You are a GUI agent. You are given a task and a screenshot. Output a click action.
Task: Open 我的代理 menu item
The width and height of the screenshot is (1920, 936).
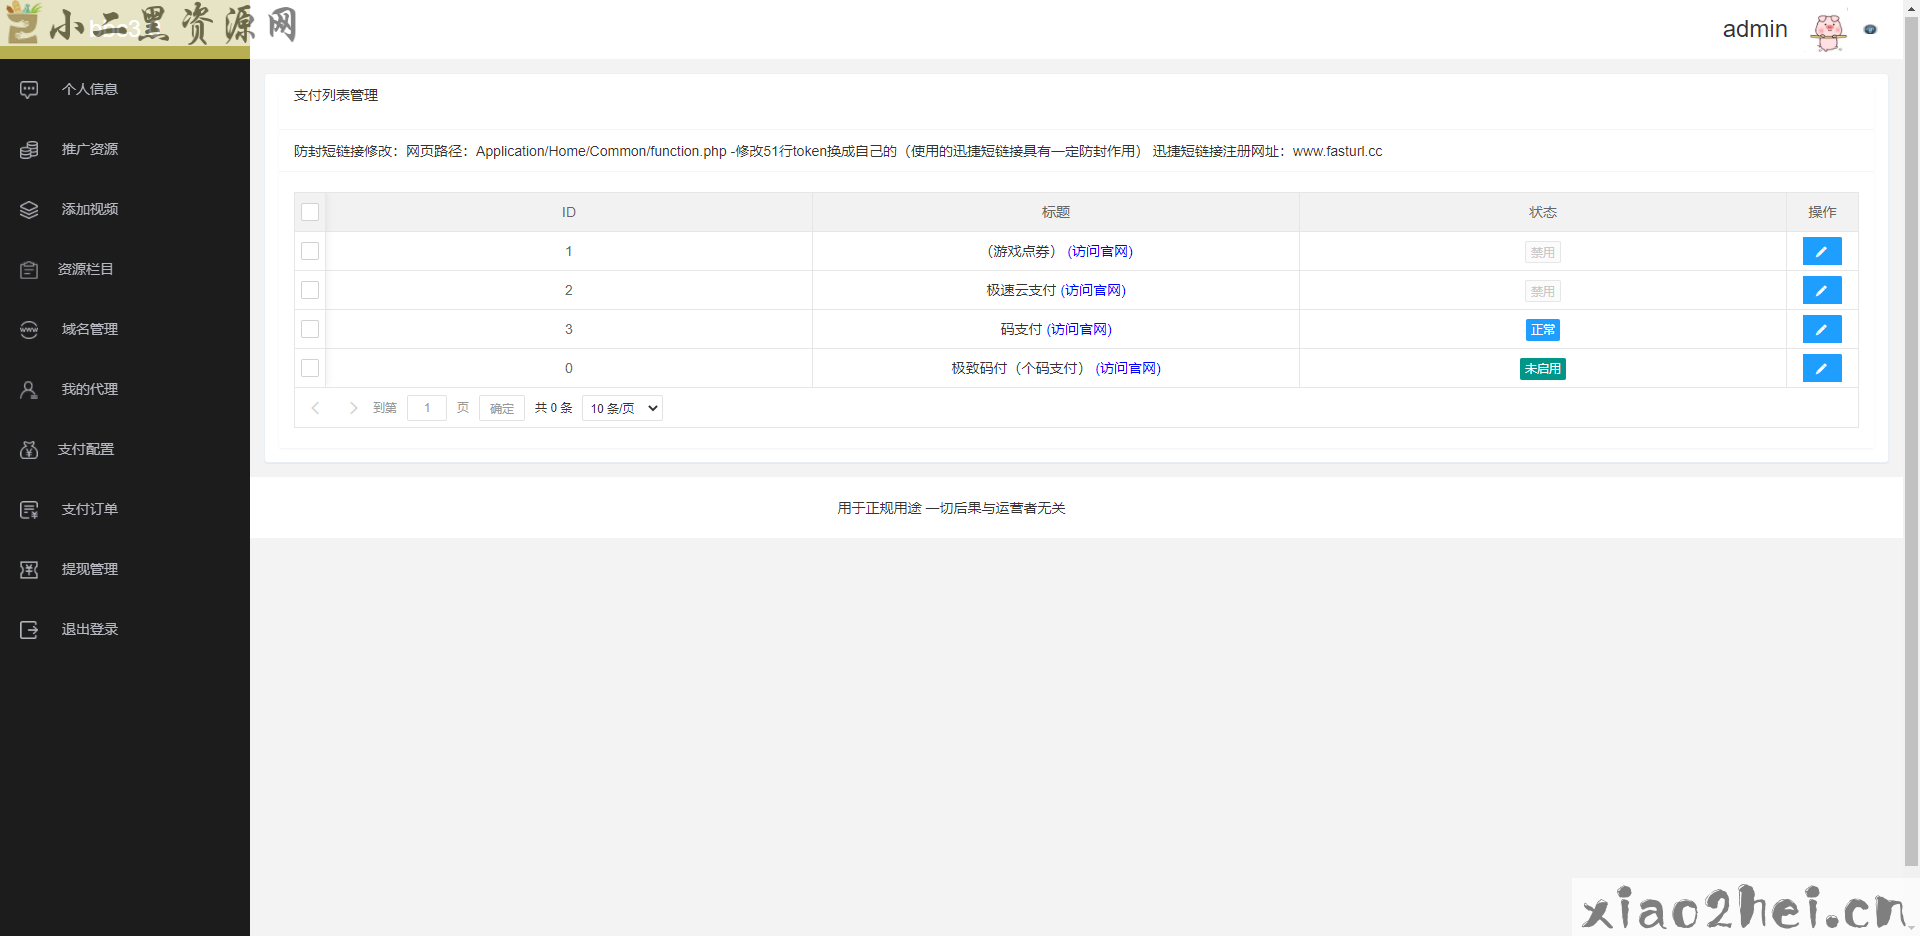(x=125, y=389)
